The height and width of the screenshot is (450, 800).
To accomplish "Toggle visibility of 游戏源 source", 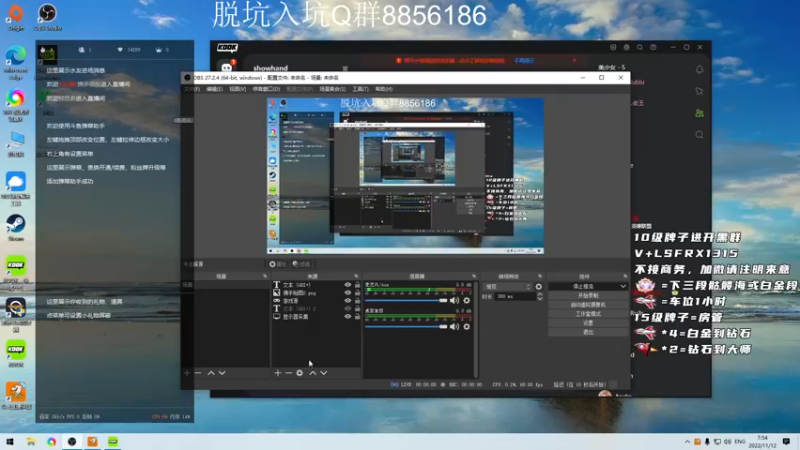I will click(347, 301).
